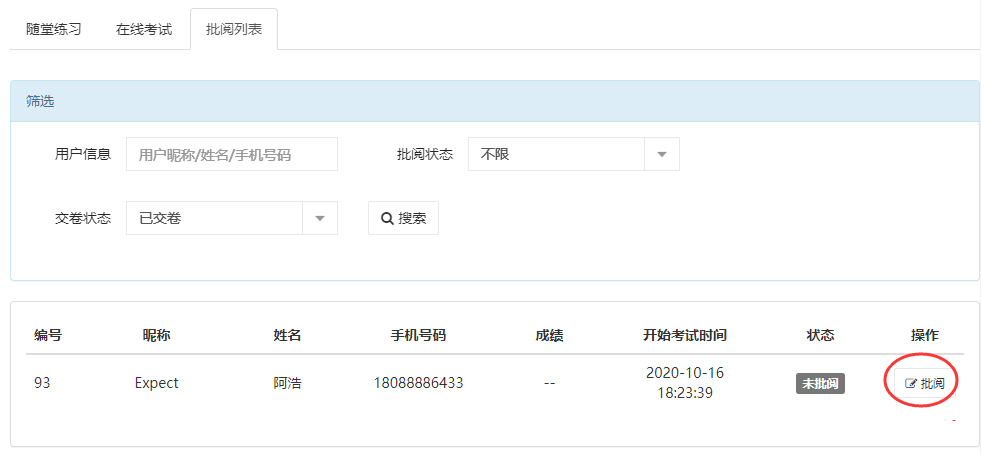Click the 交卷状态 label
This screenshot has width=981, height=455.
83,218
